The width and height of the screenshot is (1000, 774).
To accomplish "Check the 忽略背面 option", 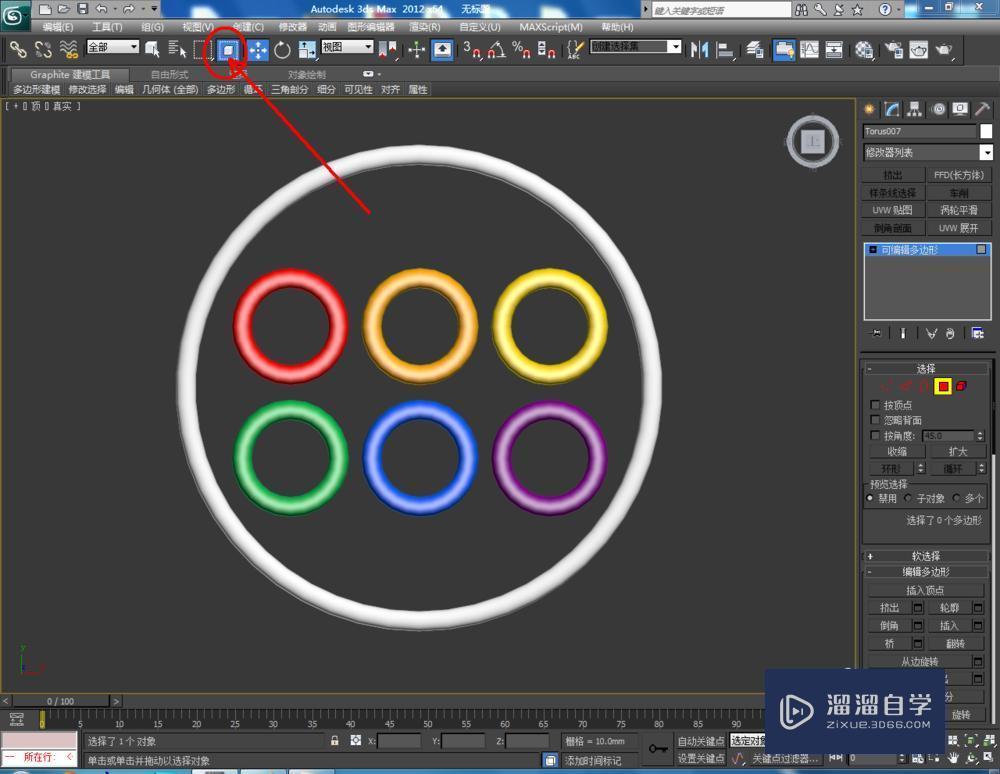I will pyautogui.click(x=877, y=420).
